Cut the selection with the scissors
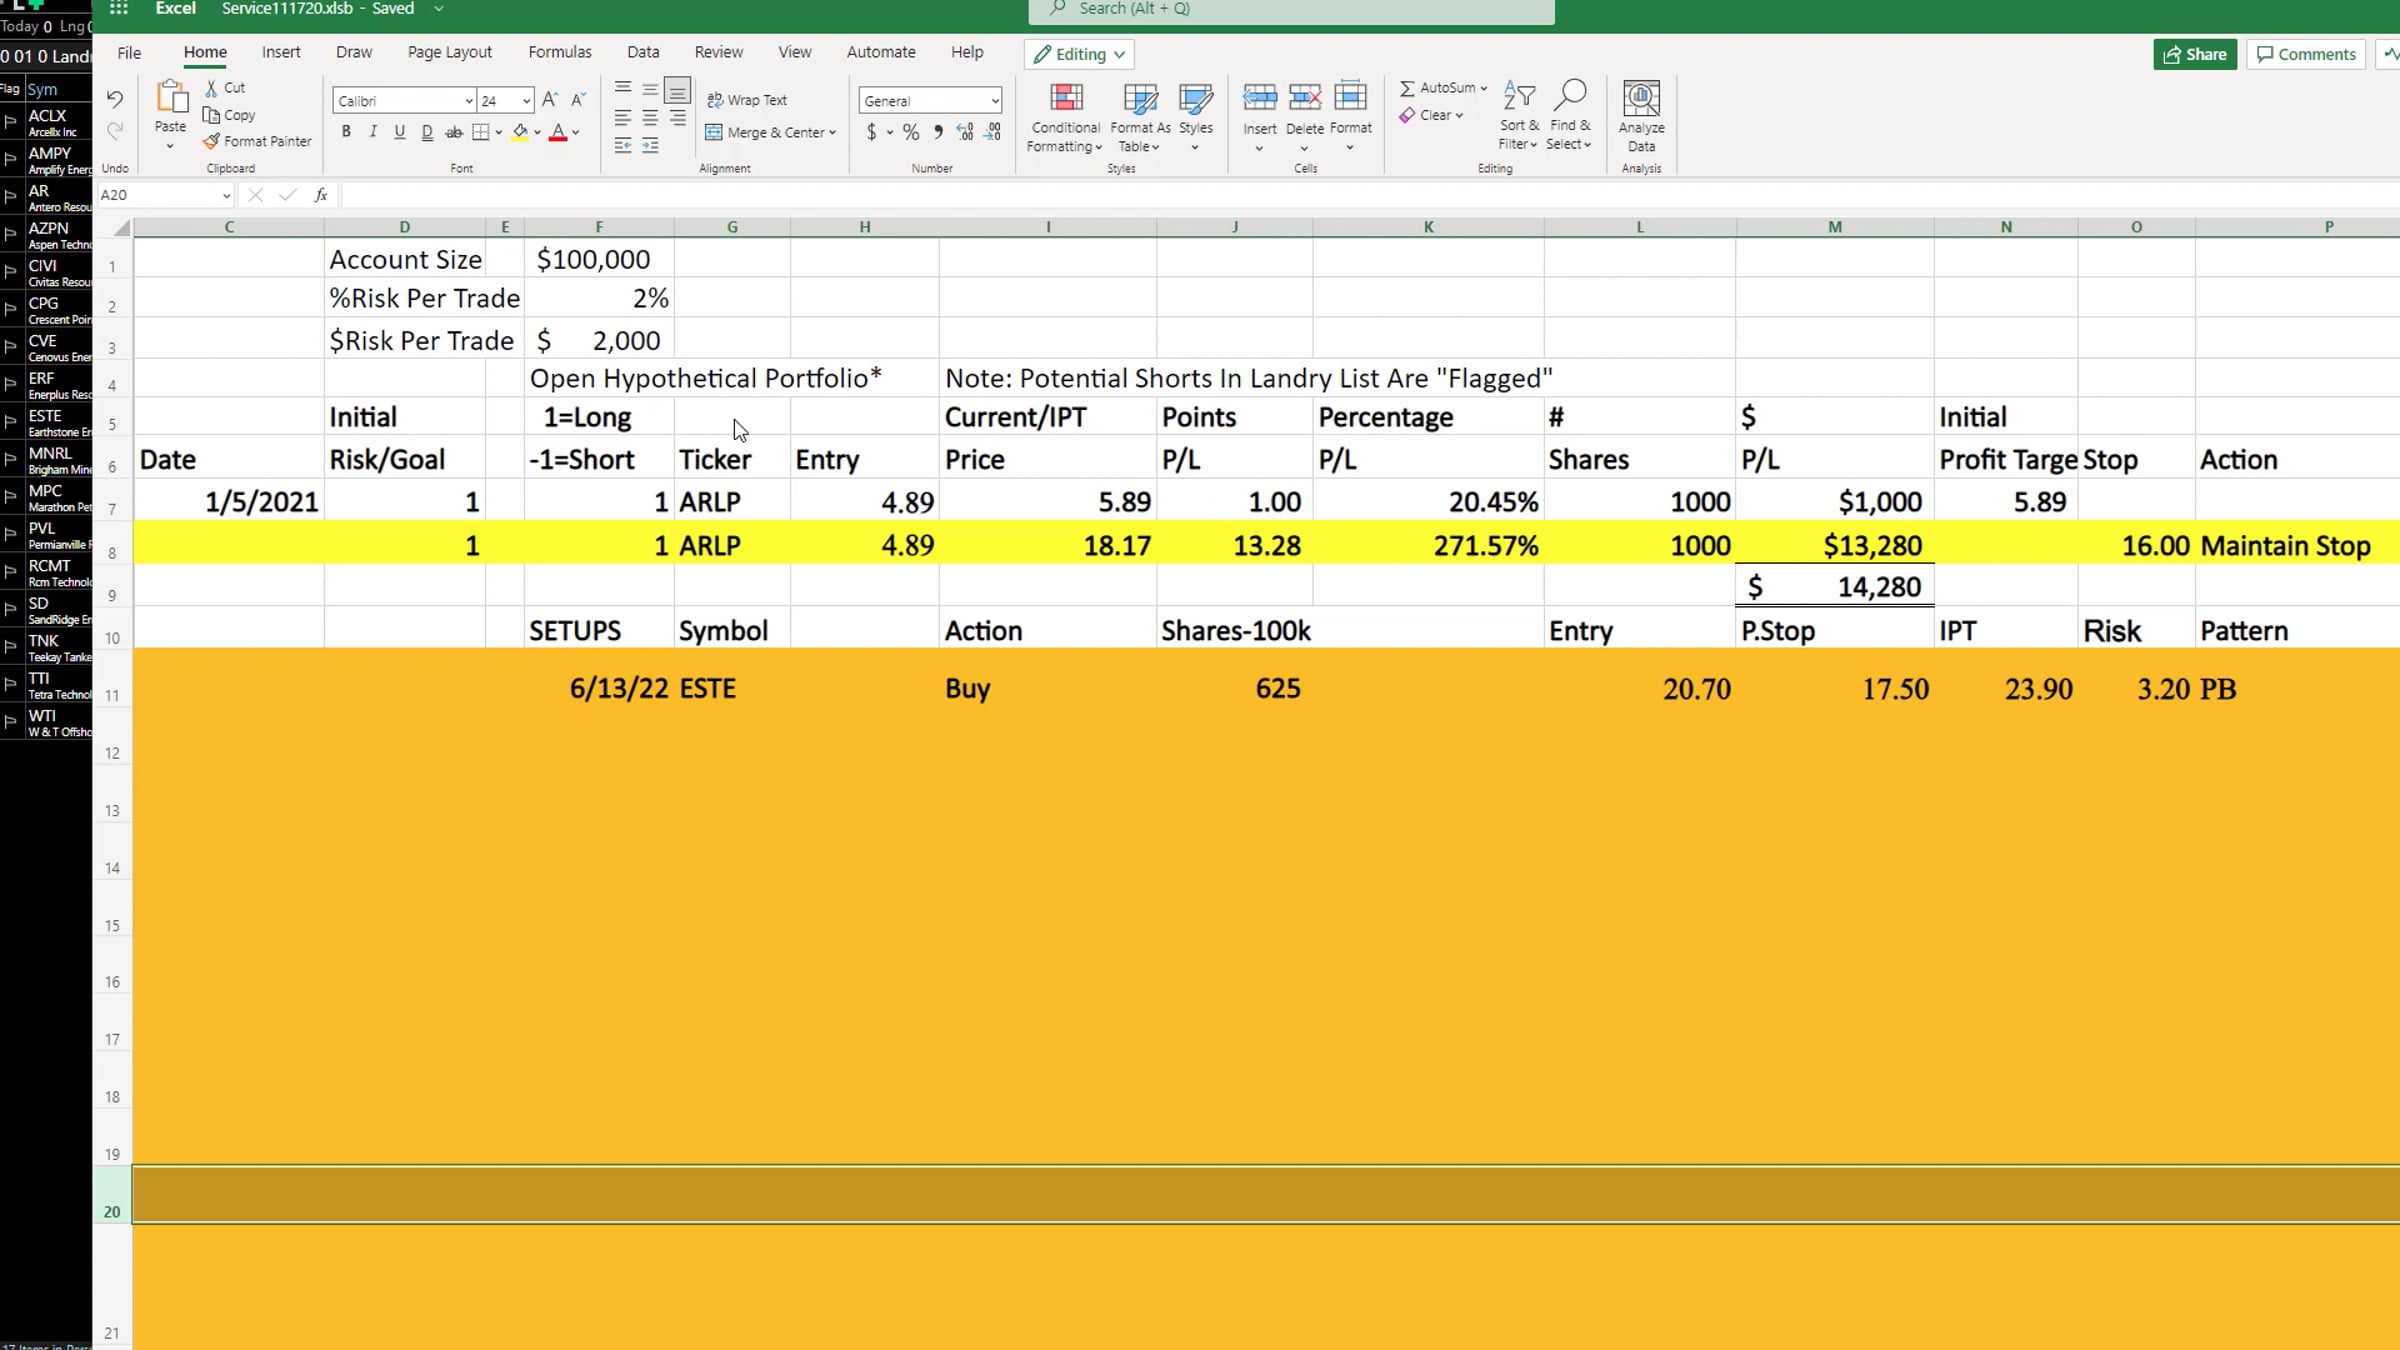 pyautogui.click(x=225, y=88)
